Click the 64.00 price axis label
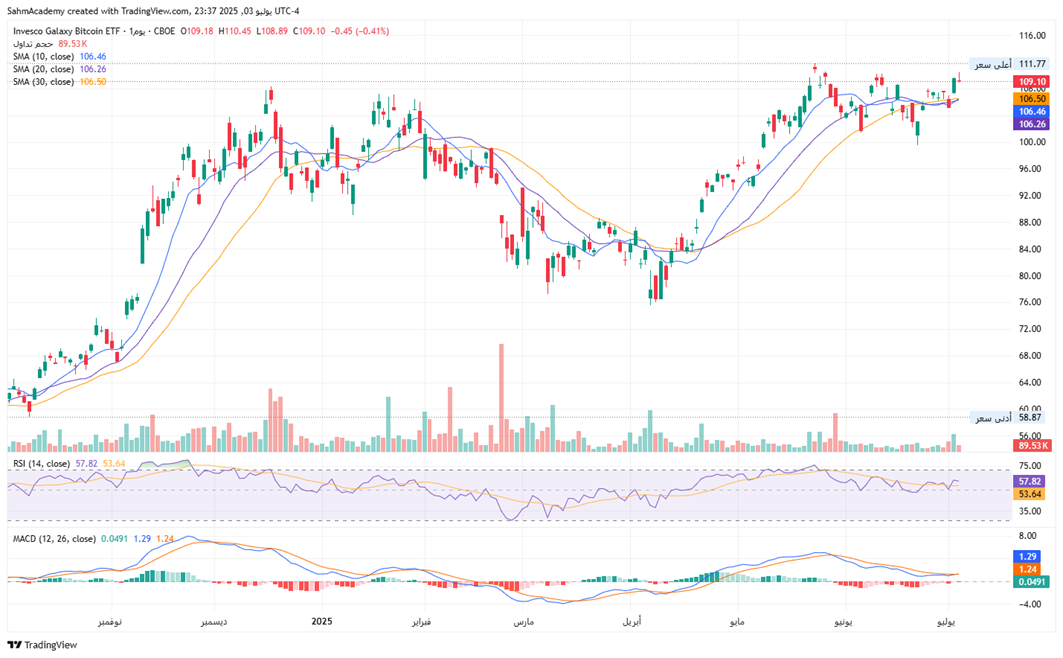 [1032, 382]
